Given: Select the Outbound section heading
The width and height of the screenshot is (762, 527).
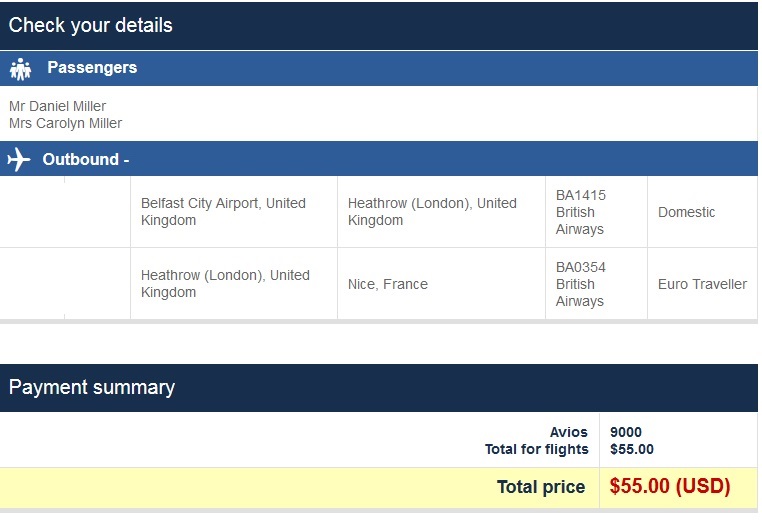Looking at the screenshot, I should (x=85, y=159).
